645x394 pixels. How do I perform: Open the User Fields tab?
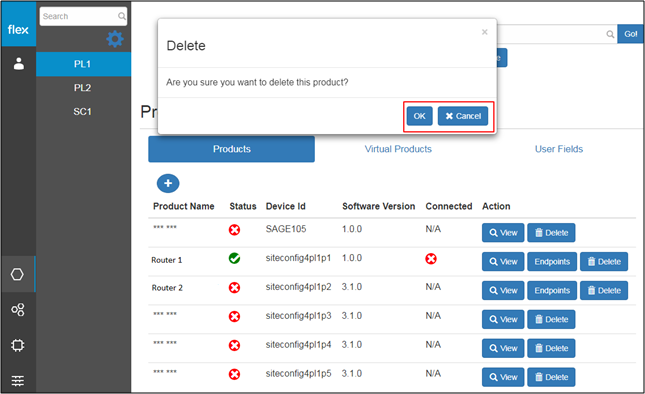pyautogui.click(x=559, y=149)
